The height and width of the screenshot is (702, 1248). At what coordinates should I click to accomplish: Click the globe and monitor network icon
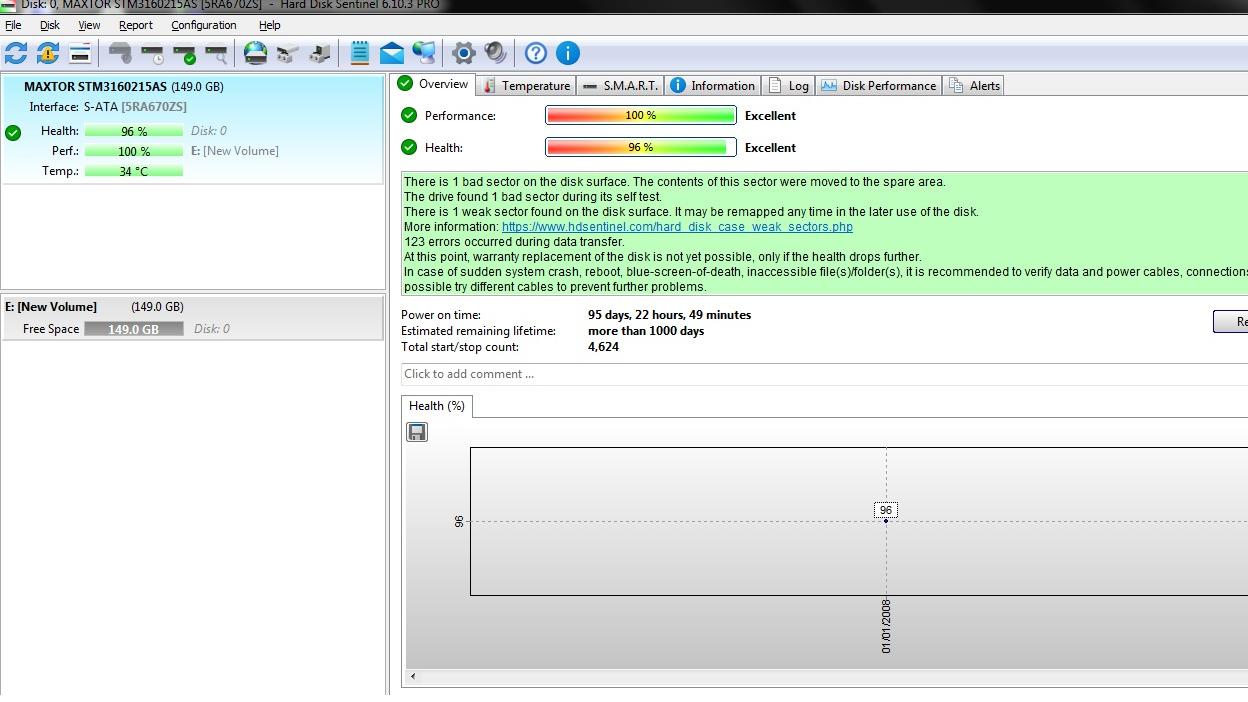pos(424,53)
